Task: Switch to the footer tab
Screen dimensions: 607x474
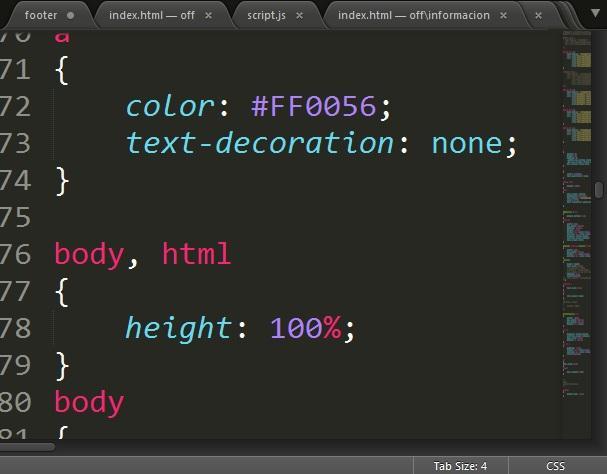Action: 40,16
